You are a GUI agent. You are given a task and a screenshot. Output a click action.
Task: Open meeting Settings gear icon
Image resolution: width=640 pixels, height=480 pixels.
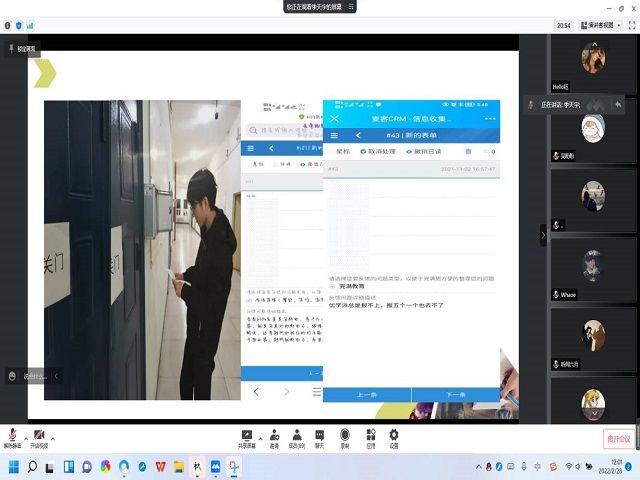point(394,439)
